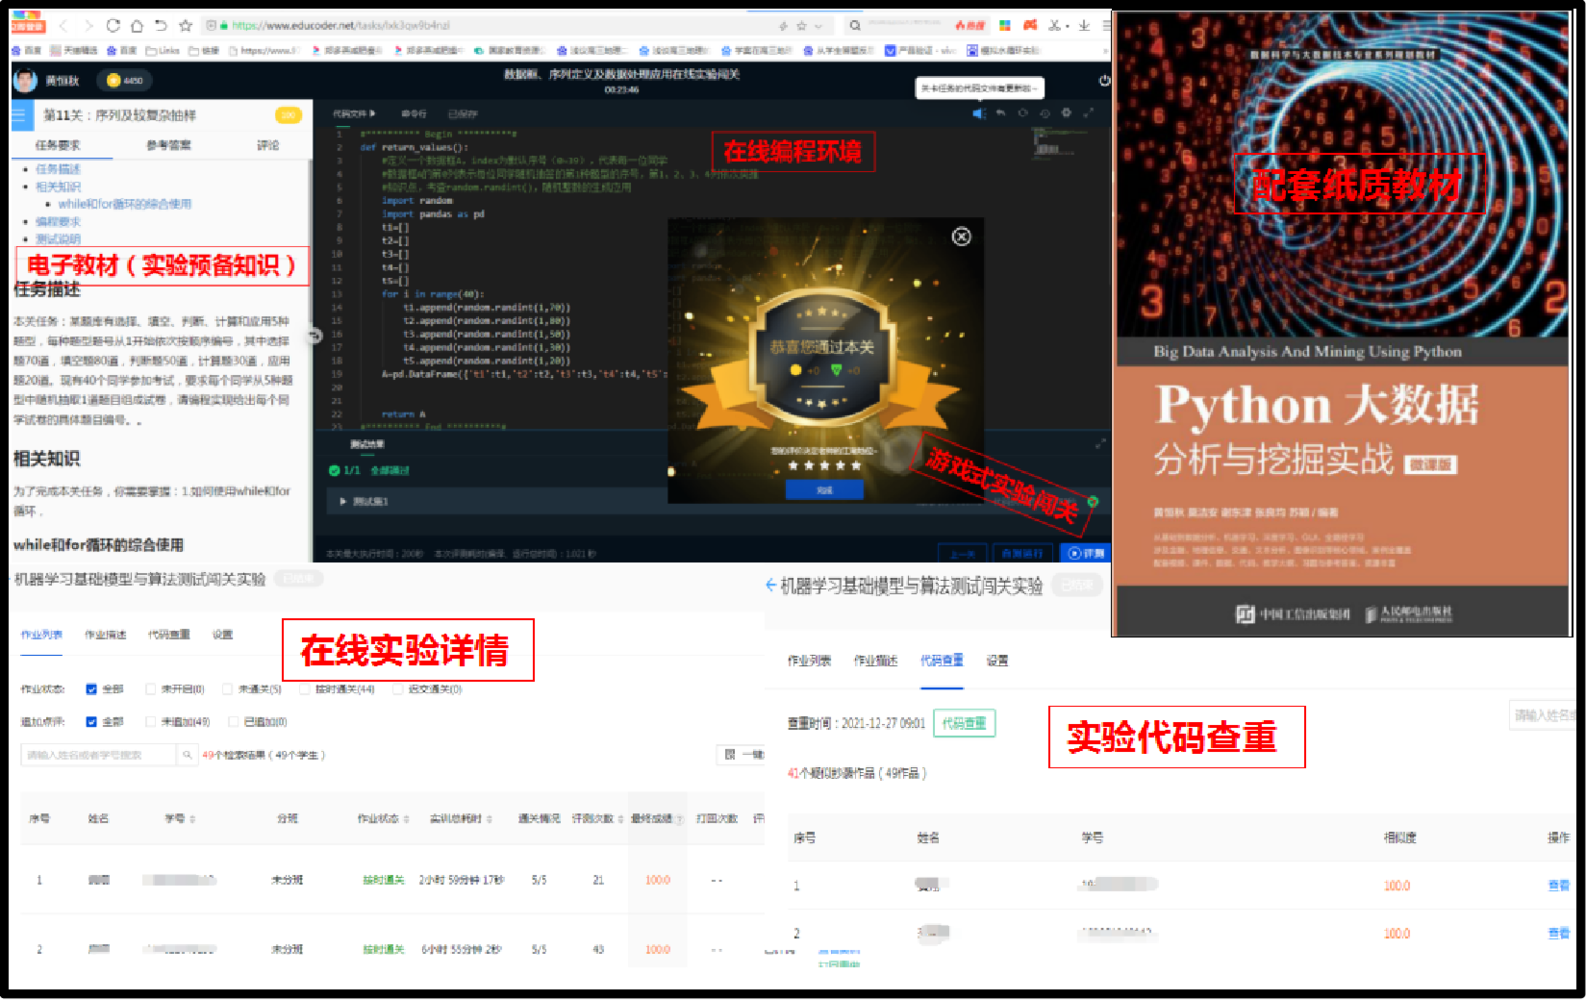Screen dimensions: 1586x1000
Task: Click the browser home icon
Action: click(137, 26)
